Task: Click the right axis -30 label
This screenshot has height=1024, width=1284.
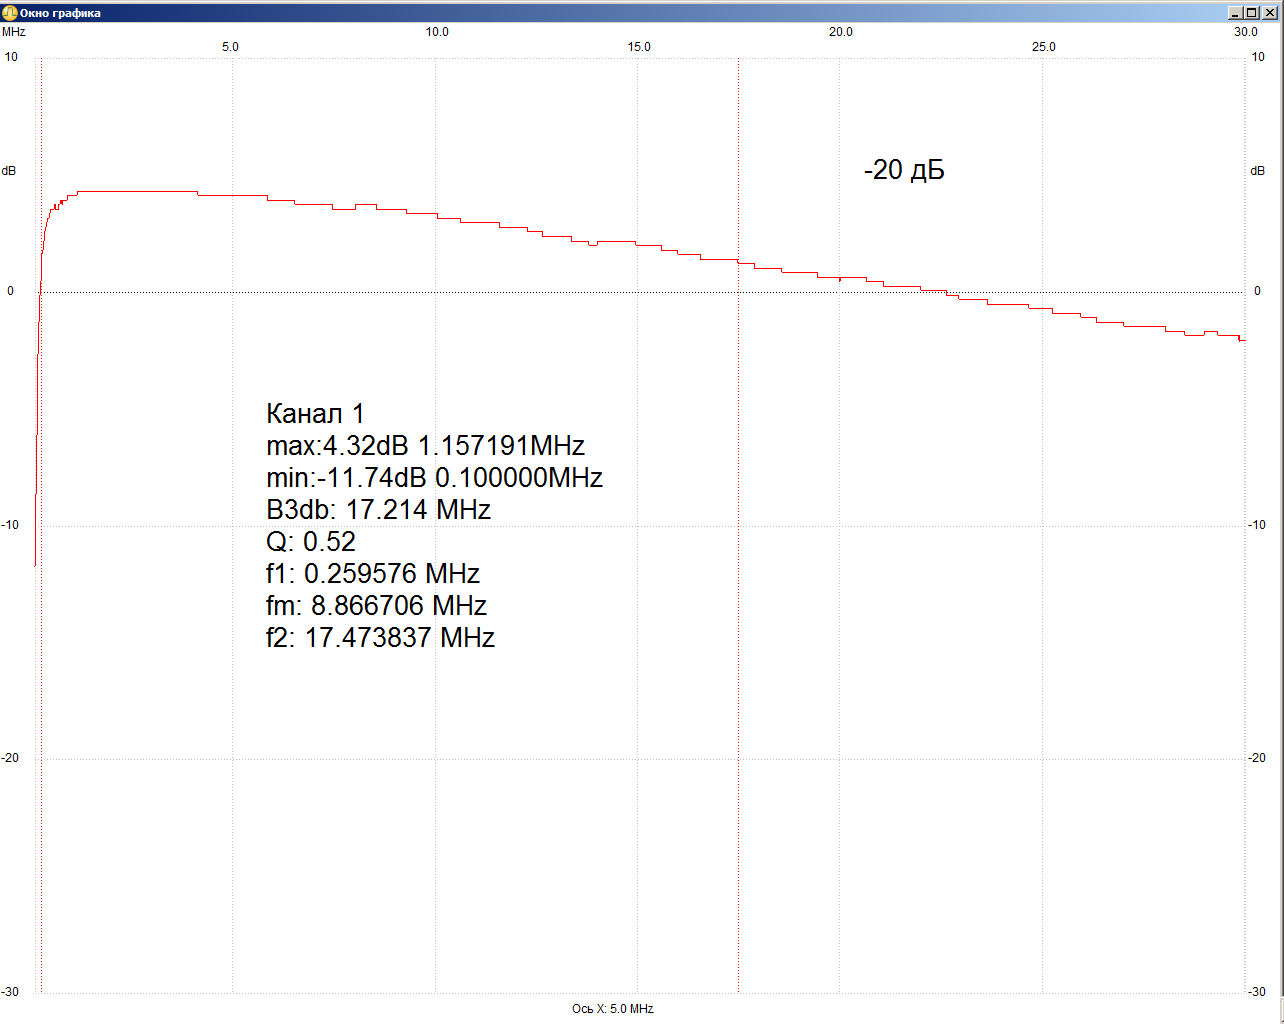Action: [1258, 992]
